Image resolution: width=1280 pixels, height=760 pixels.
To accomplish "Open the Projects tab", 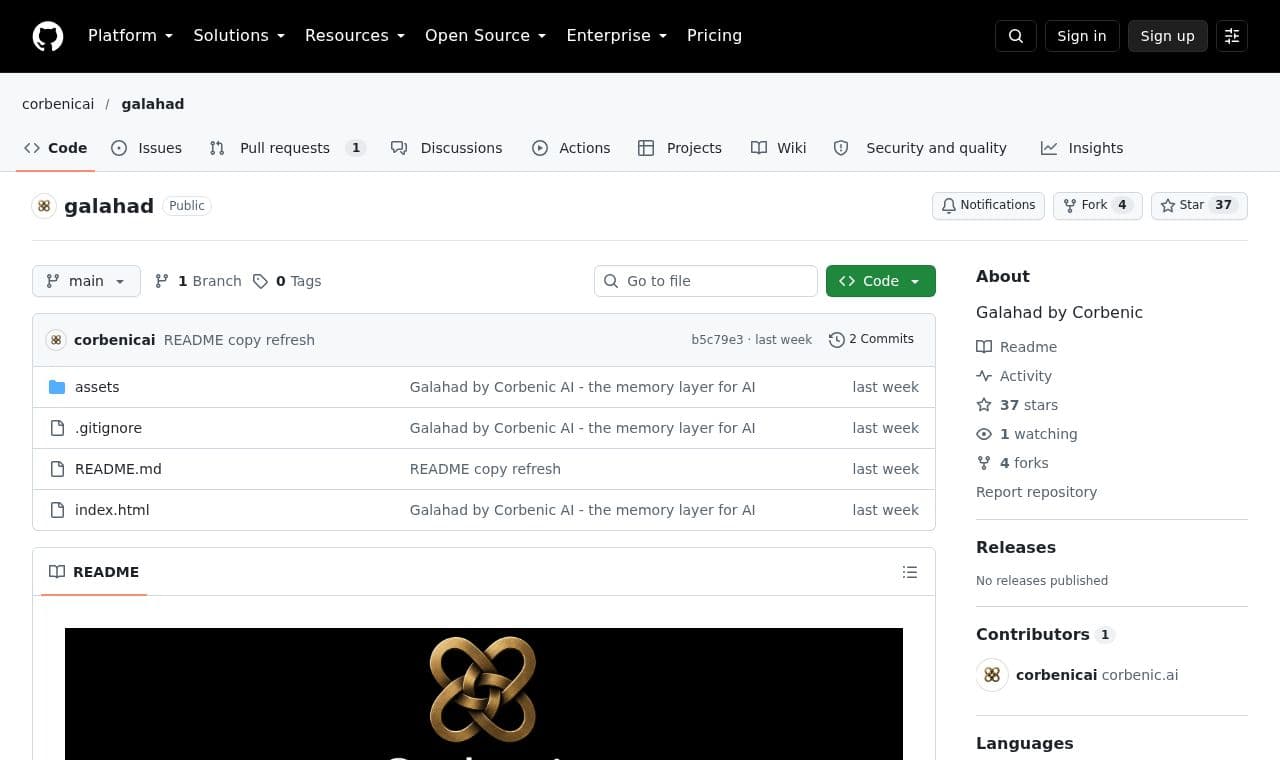I will (x=680, y=148).
